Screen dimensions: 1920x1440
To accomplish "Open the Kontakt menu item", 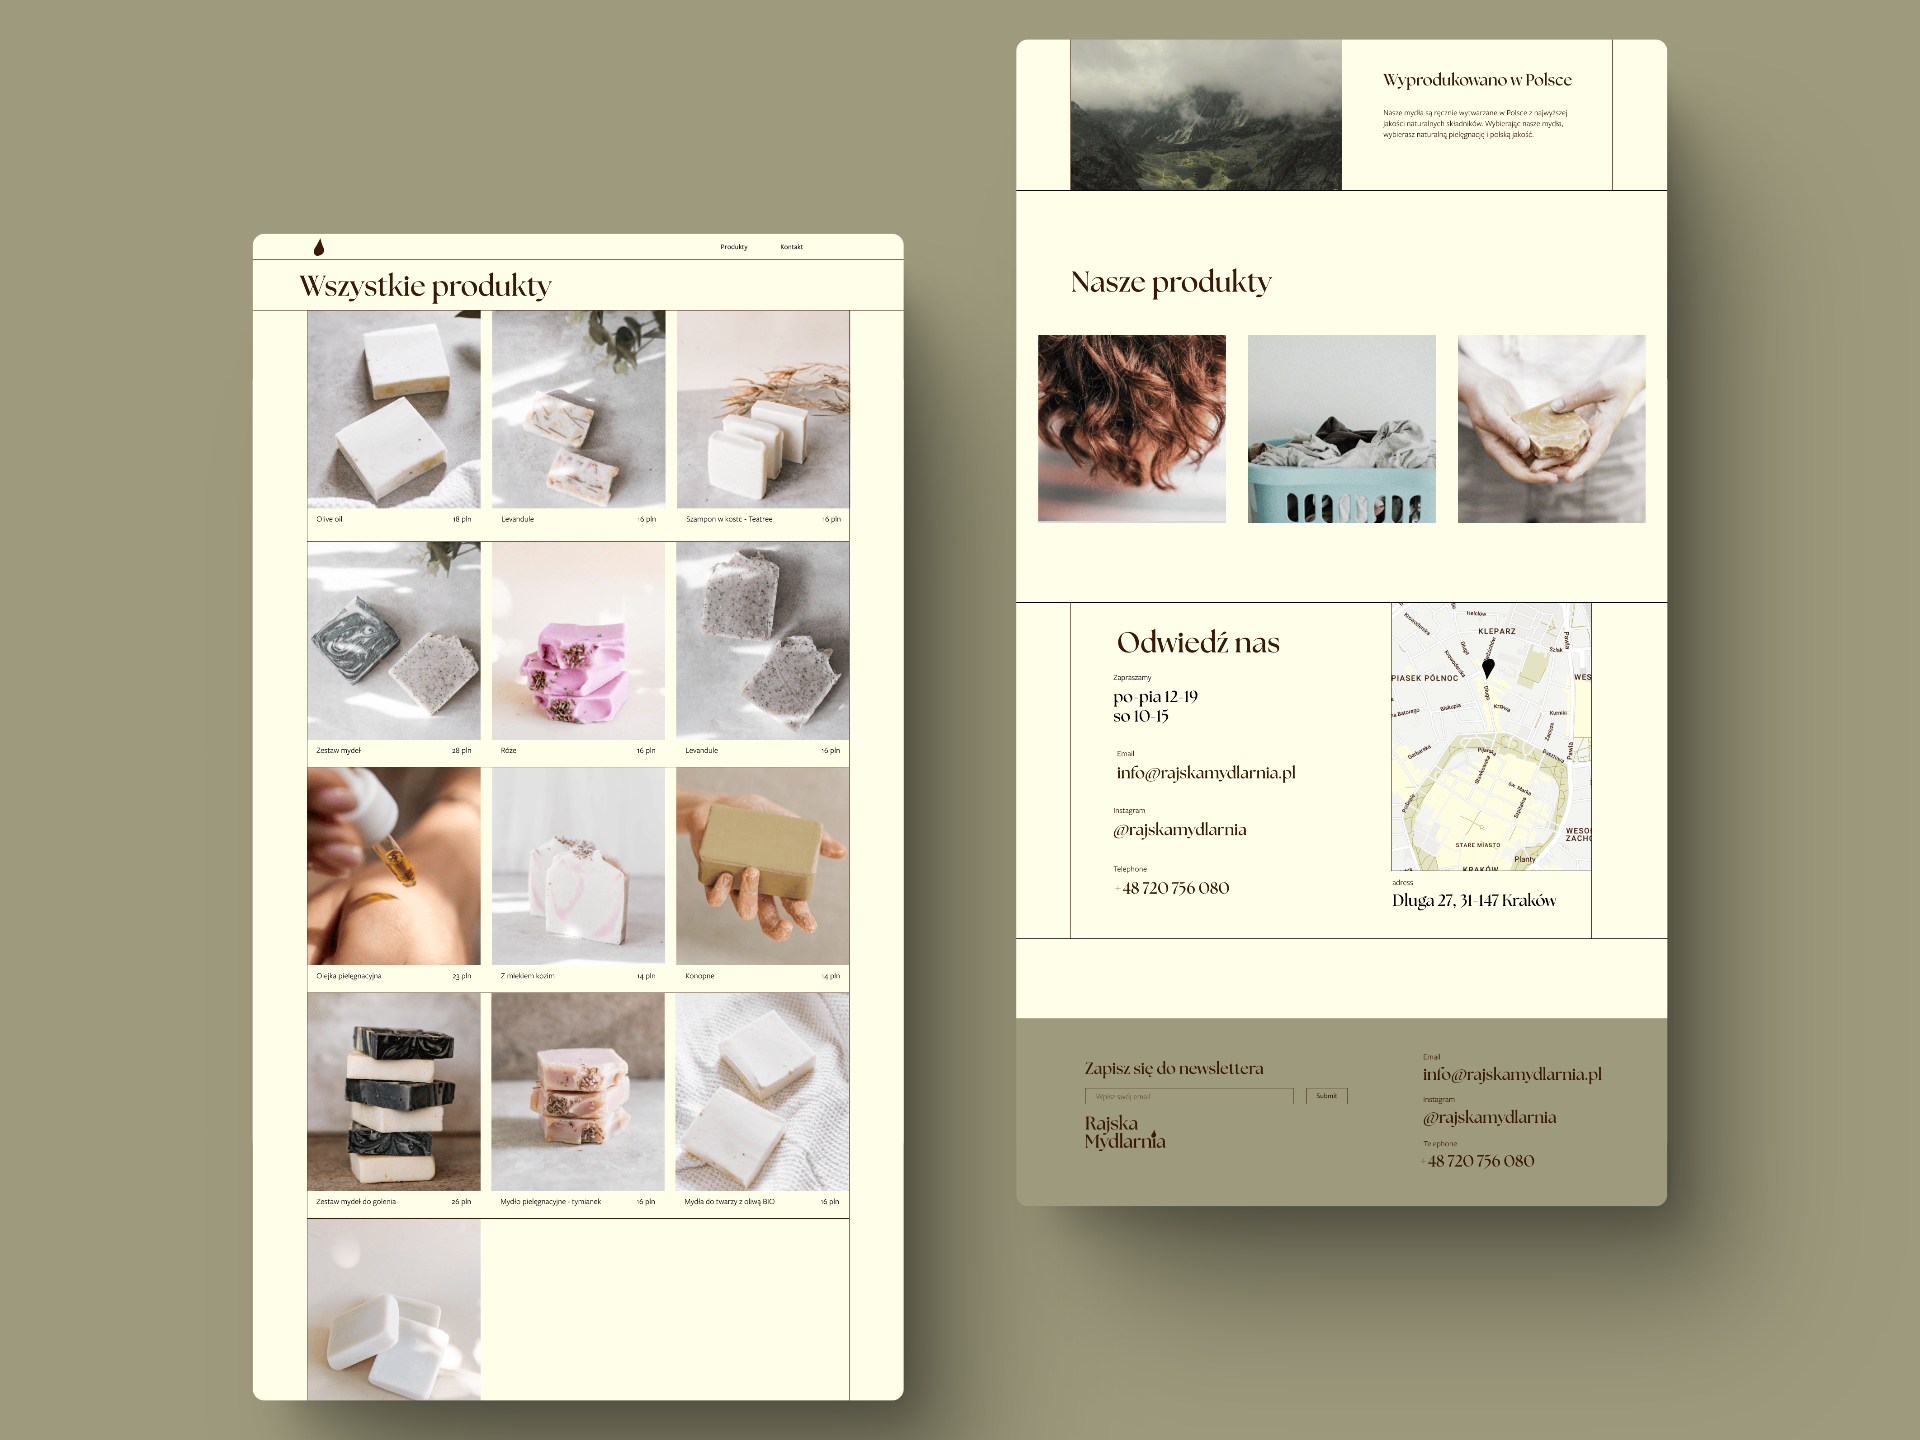I will [791, 247].
